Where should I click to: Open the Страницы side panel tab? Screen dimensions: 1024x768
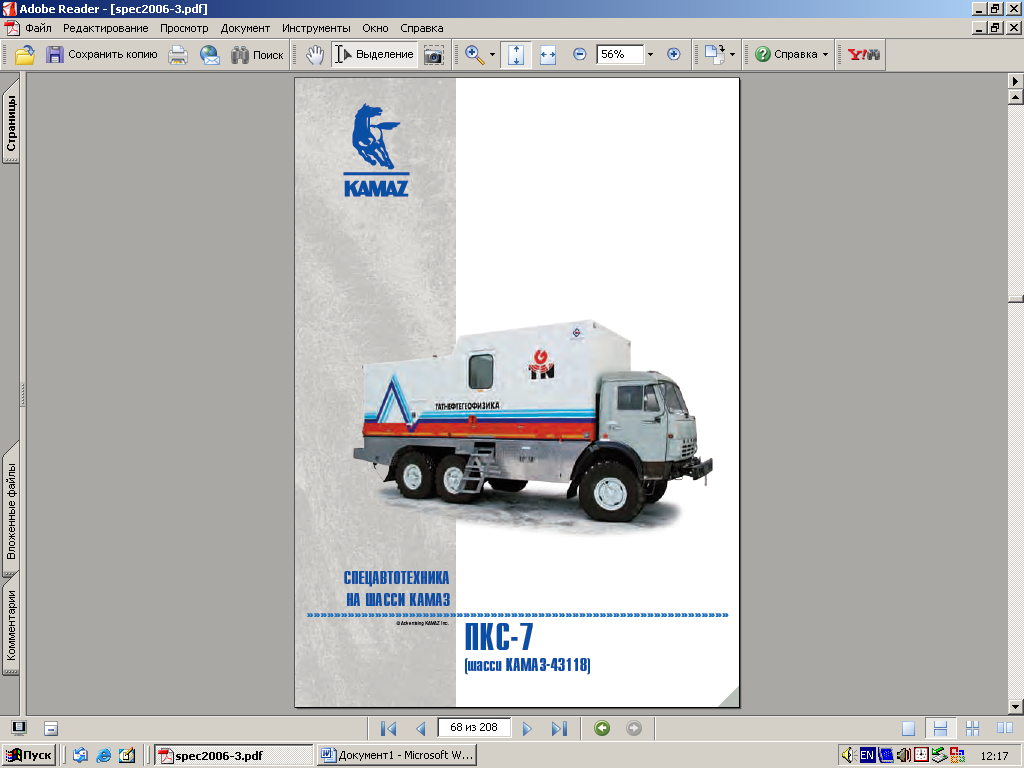tap(11, 121)
